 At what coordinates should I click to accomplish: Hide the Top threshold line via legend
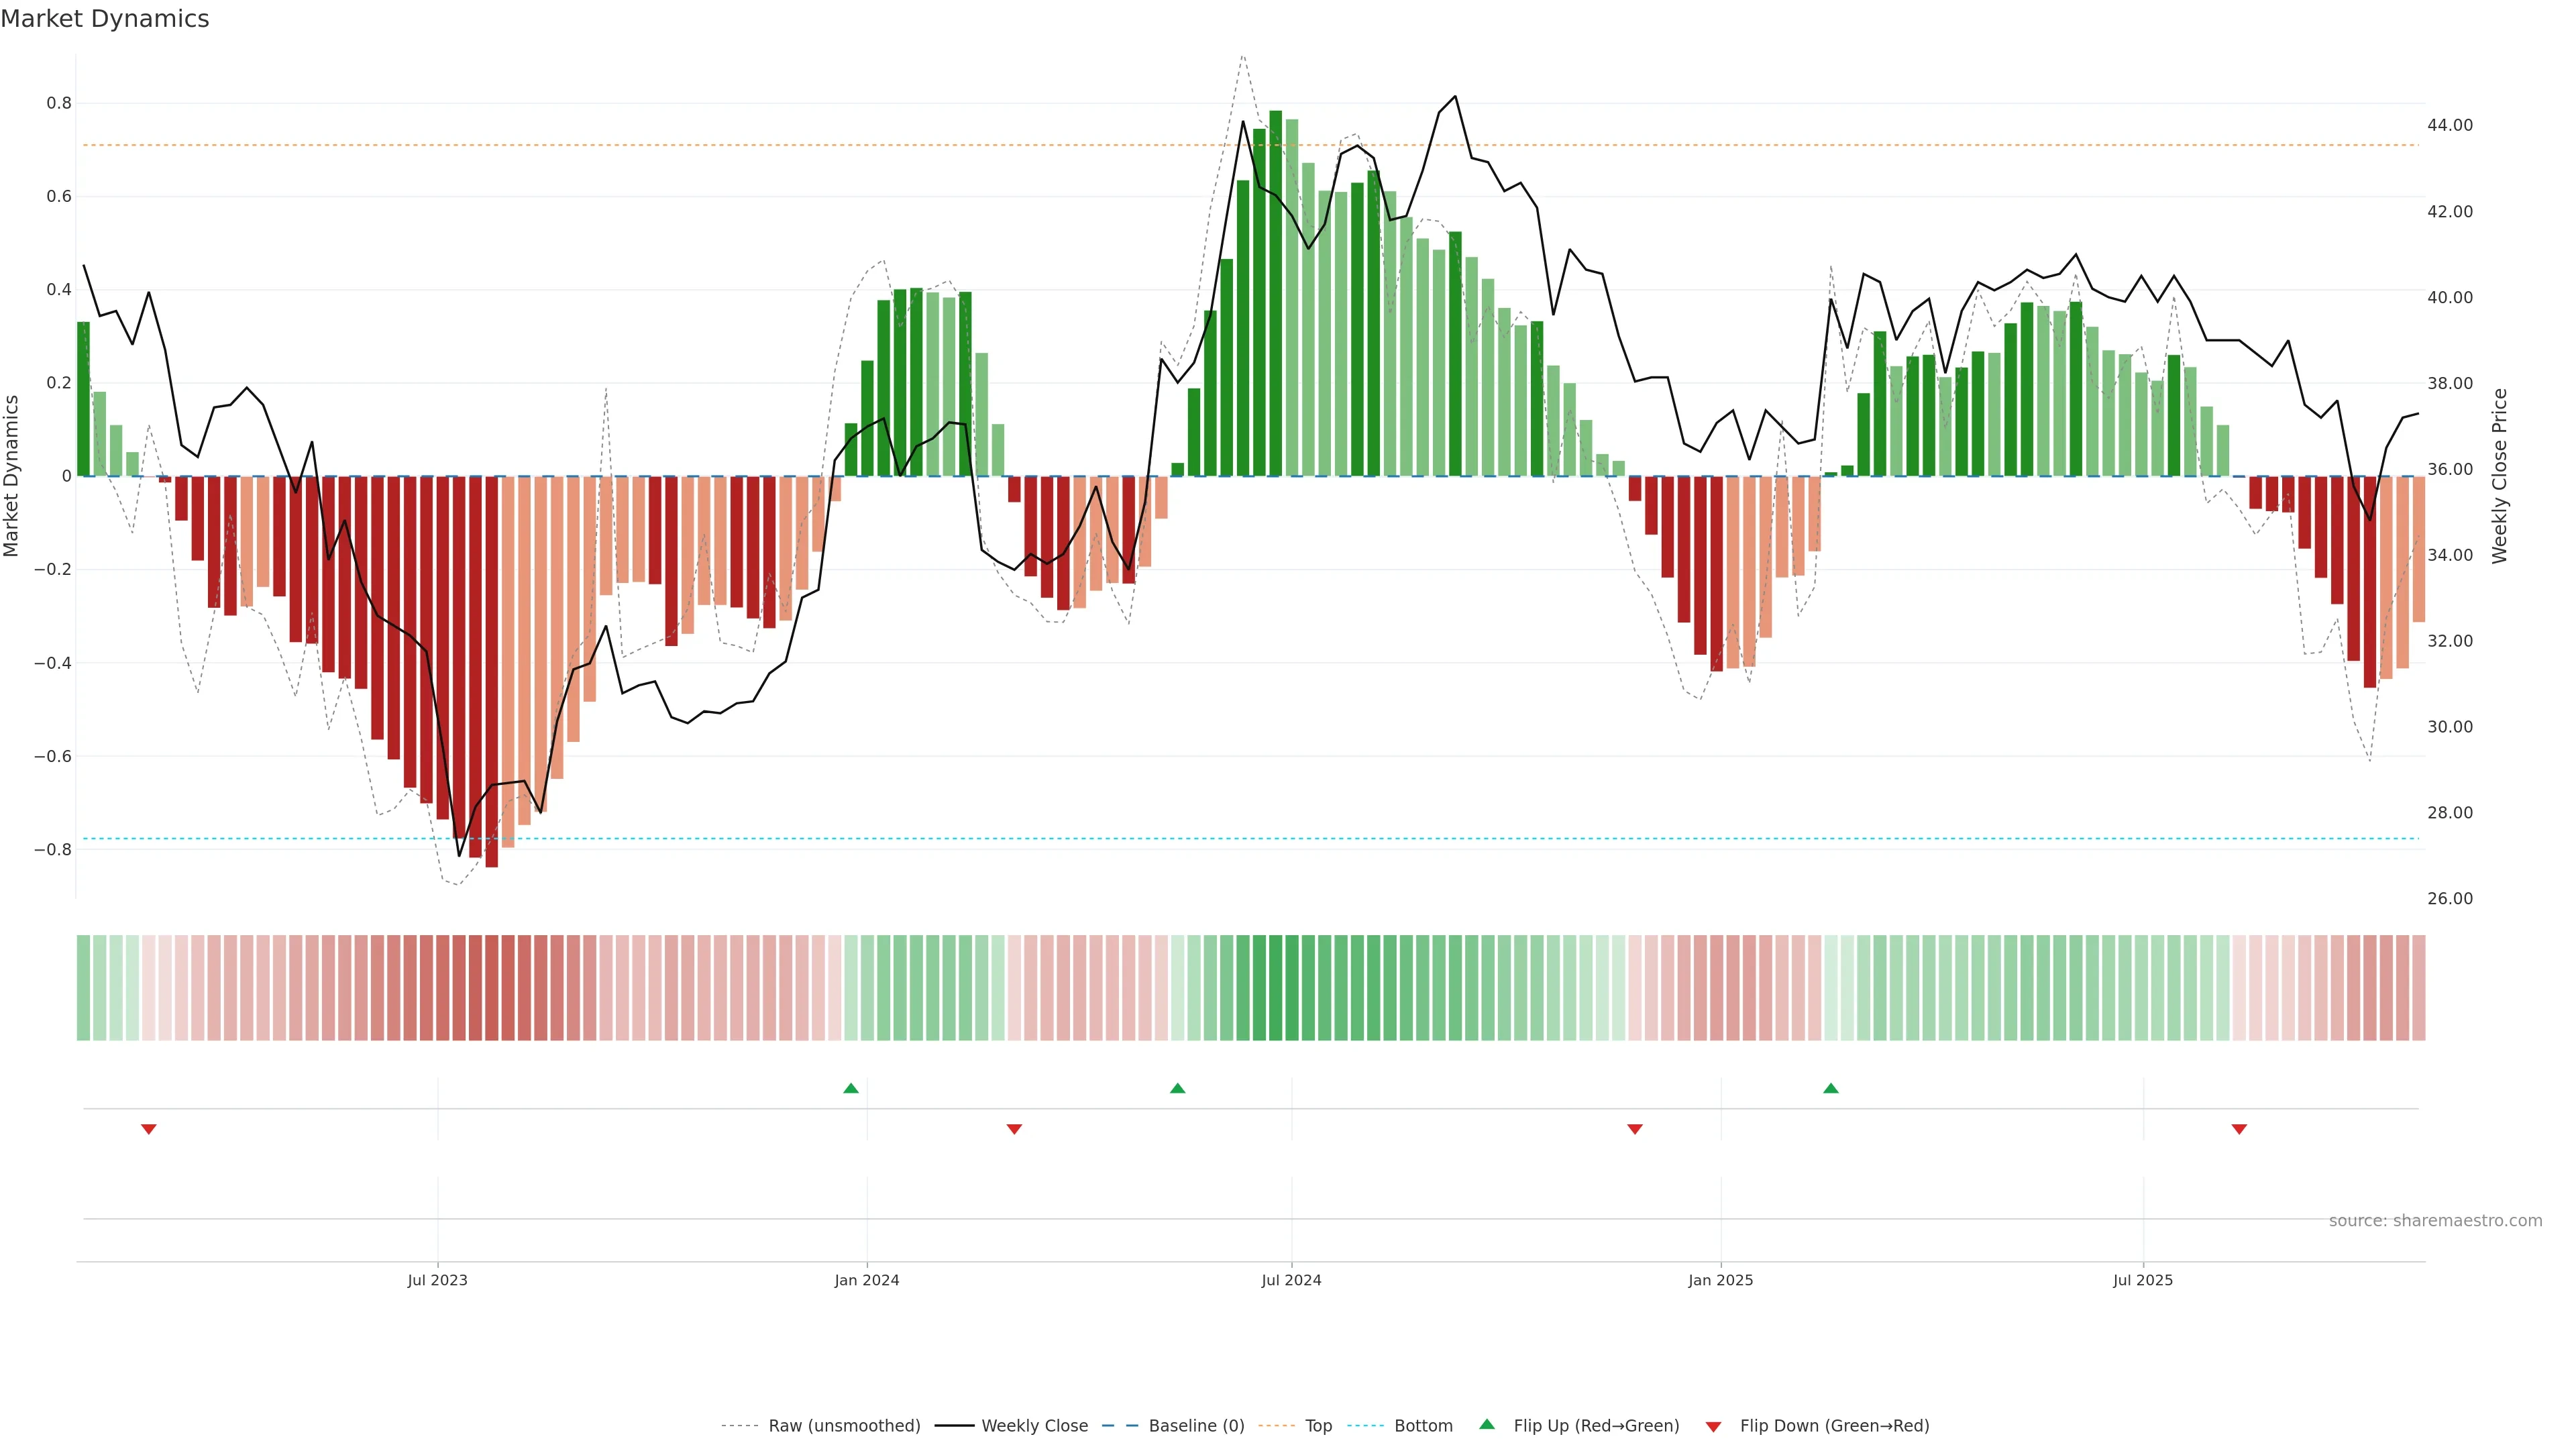[1318, 1426]
